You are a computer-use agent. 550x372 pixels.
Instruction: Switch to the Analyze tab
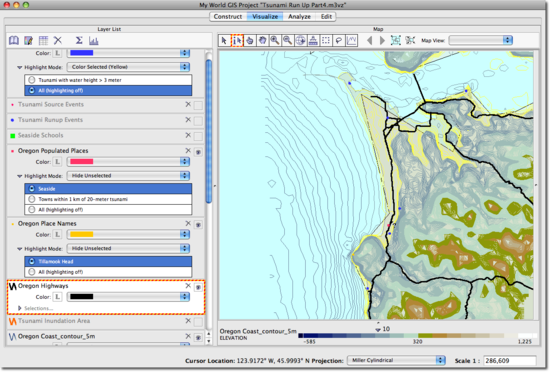tap(299, 16)
